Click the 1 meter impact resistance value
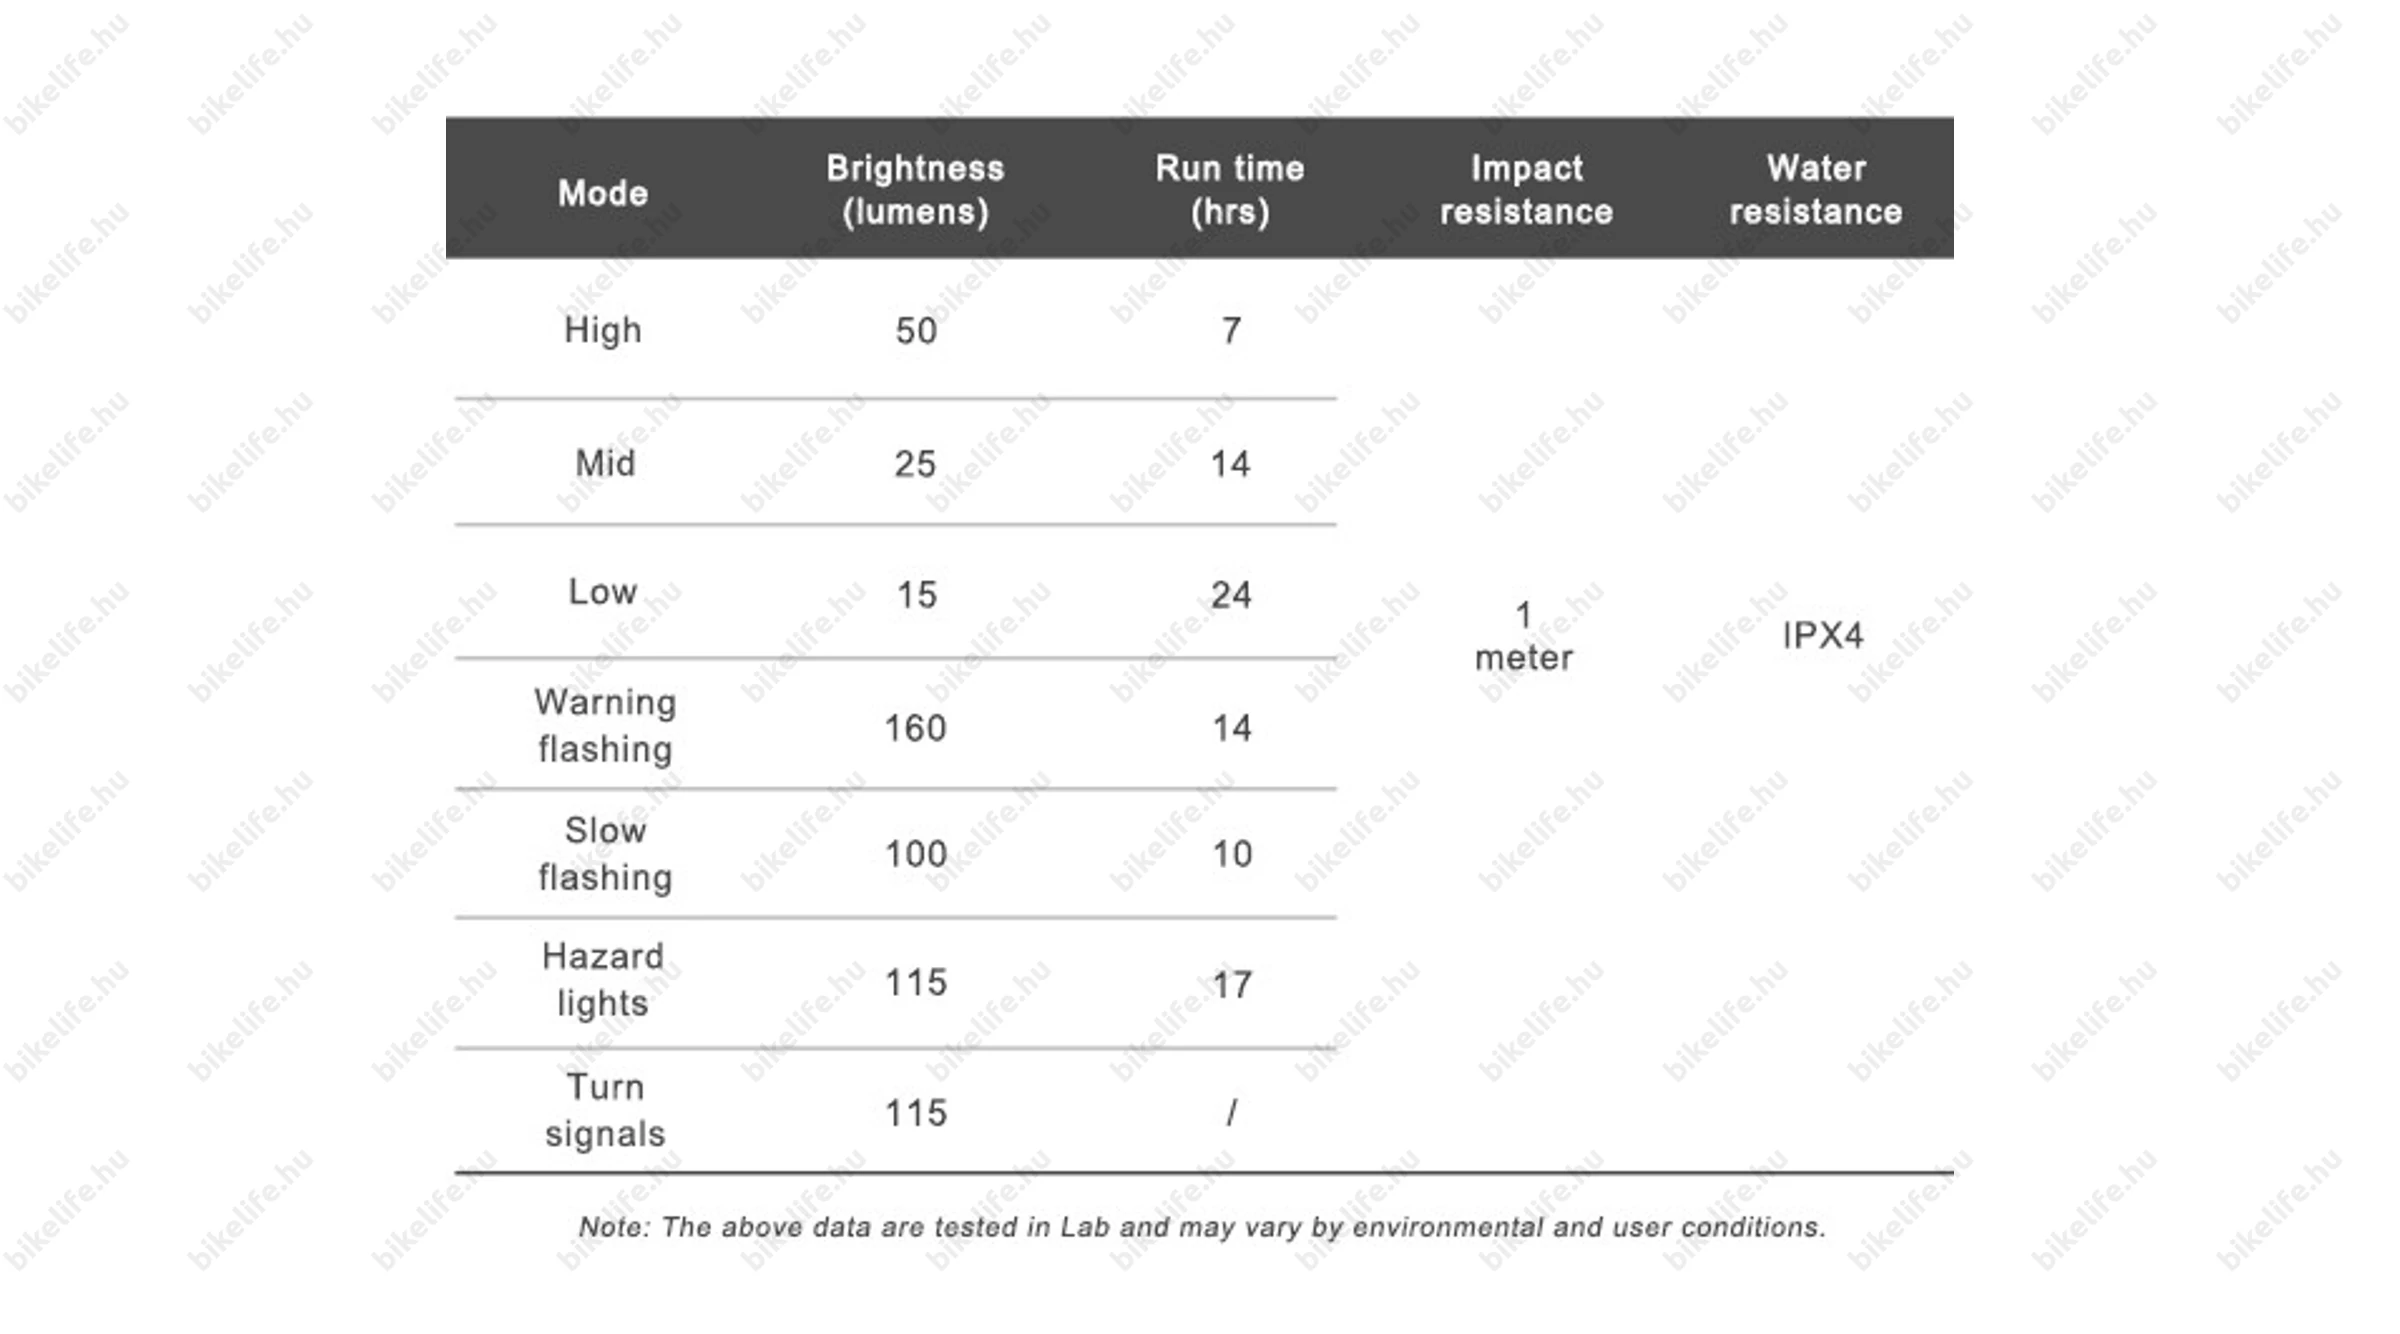The height and width of the screenshot is (1334, 2400). tap(1524, 636)
